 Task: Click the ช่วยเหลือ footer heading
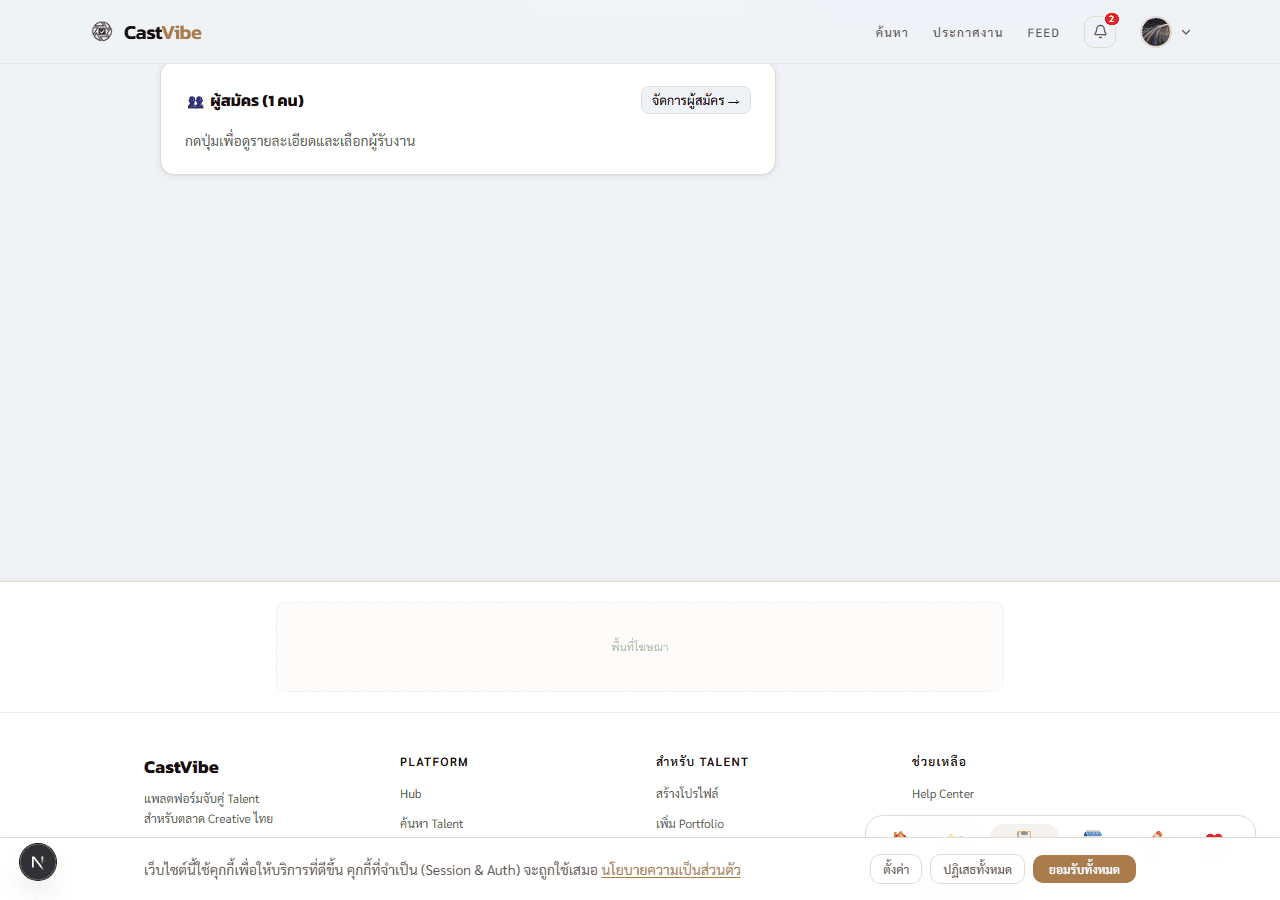tap(939, 762)
